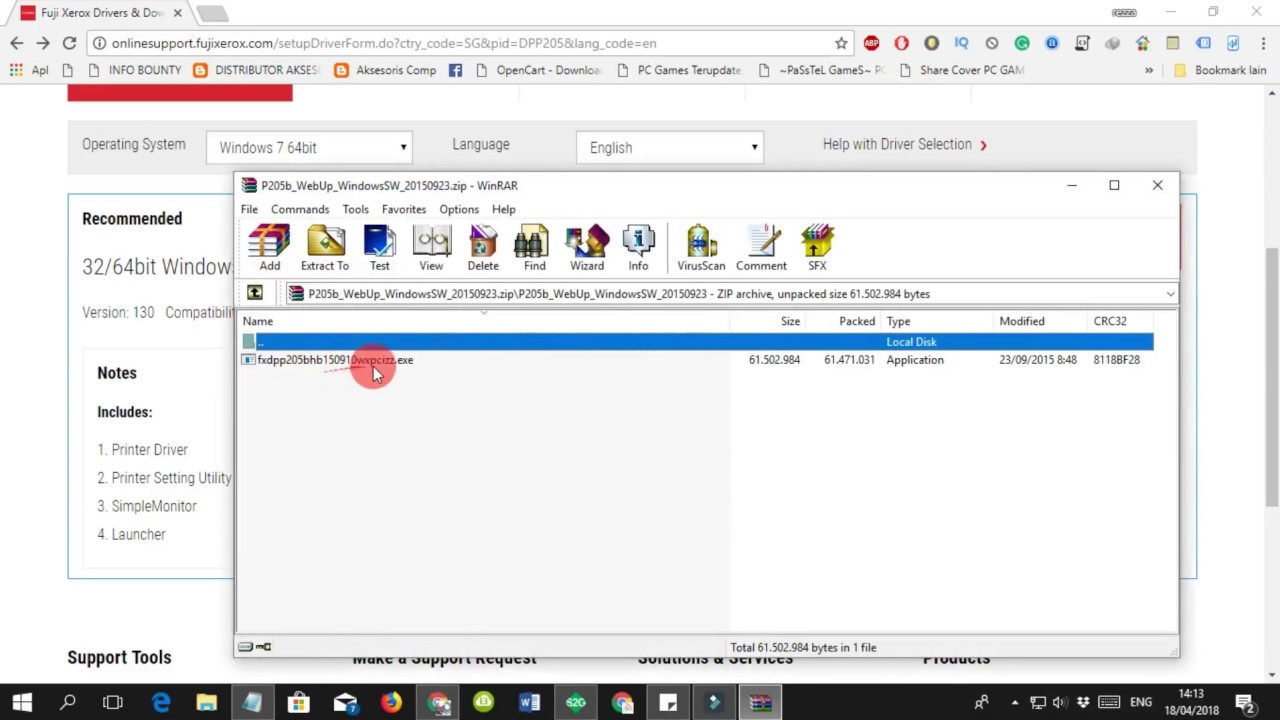Image resolution: width=1280 pixels, height=720 pixels.
Task: Open the Find binoculars tool
Action: [x=534, y=247]
